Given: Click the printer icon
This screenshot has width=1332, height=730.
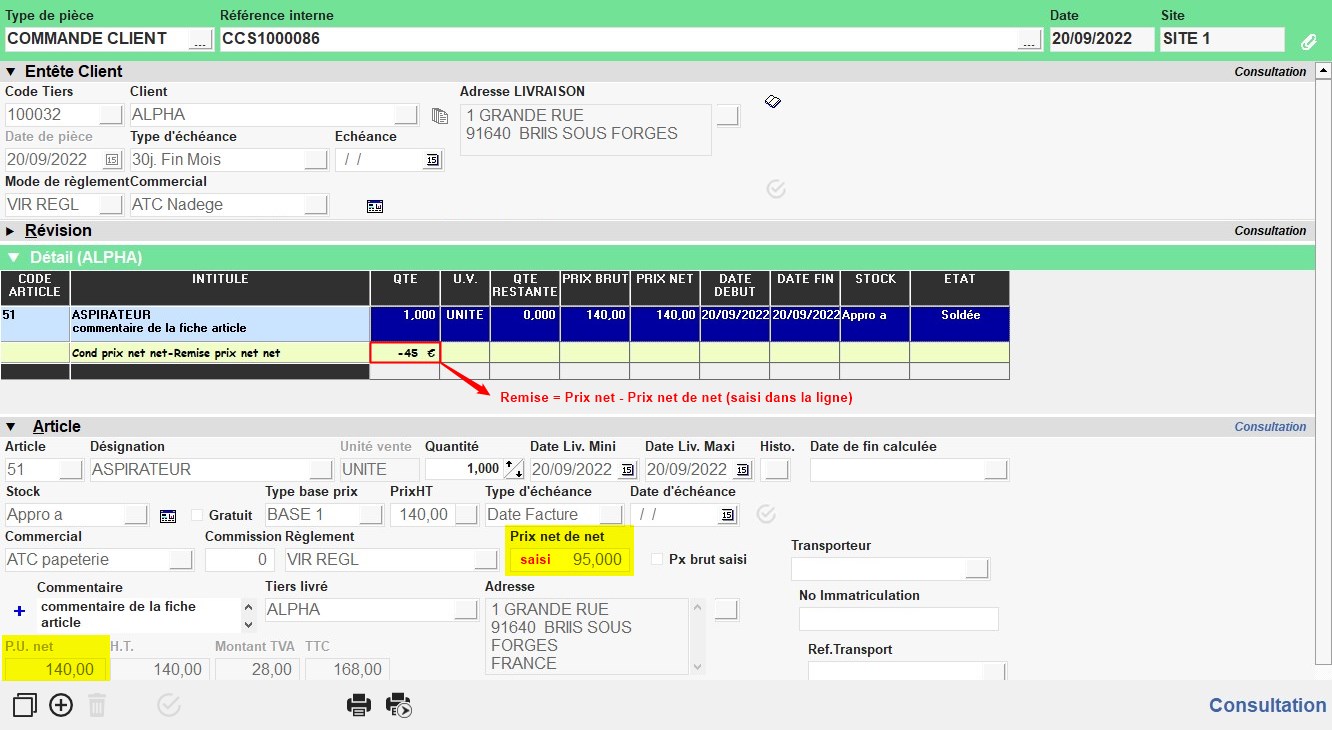Looking at the screenshot, I should click(358, 705).
